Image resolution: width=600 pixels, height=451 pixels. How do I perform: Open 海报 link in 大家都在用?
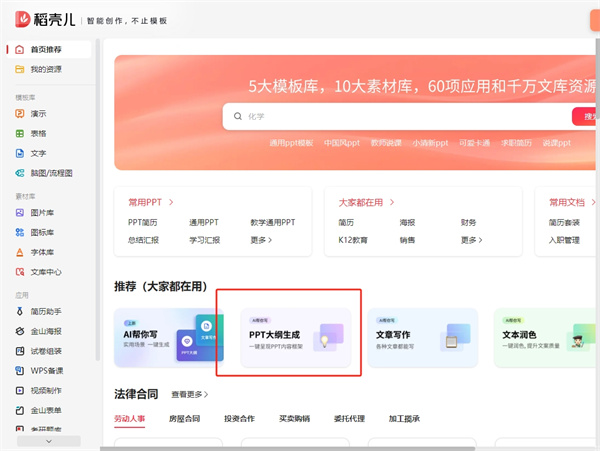point(407,223)
